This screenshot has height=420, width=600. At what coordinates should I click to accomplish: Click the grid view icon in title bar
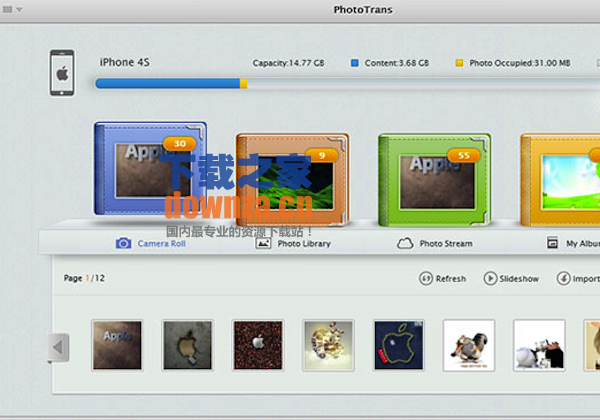[x=7, y=9]
